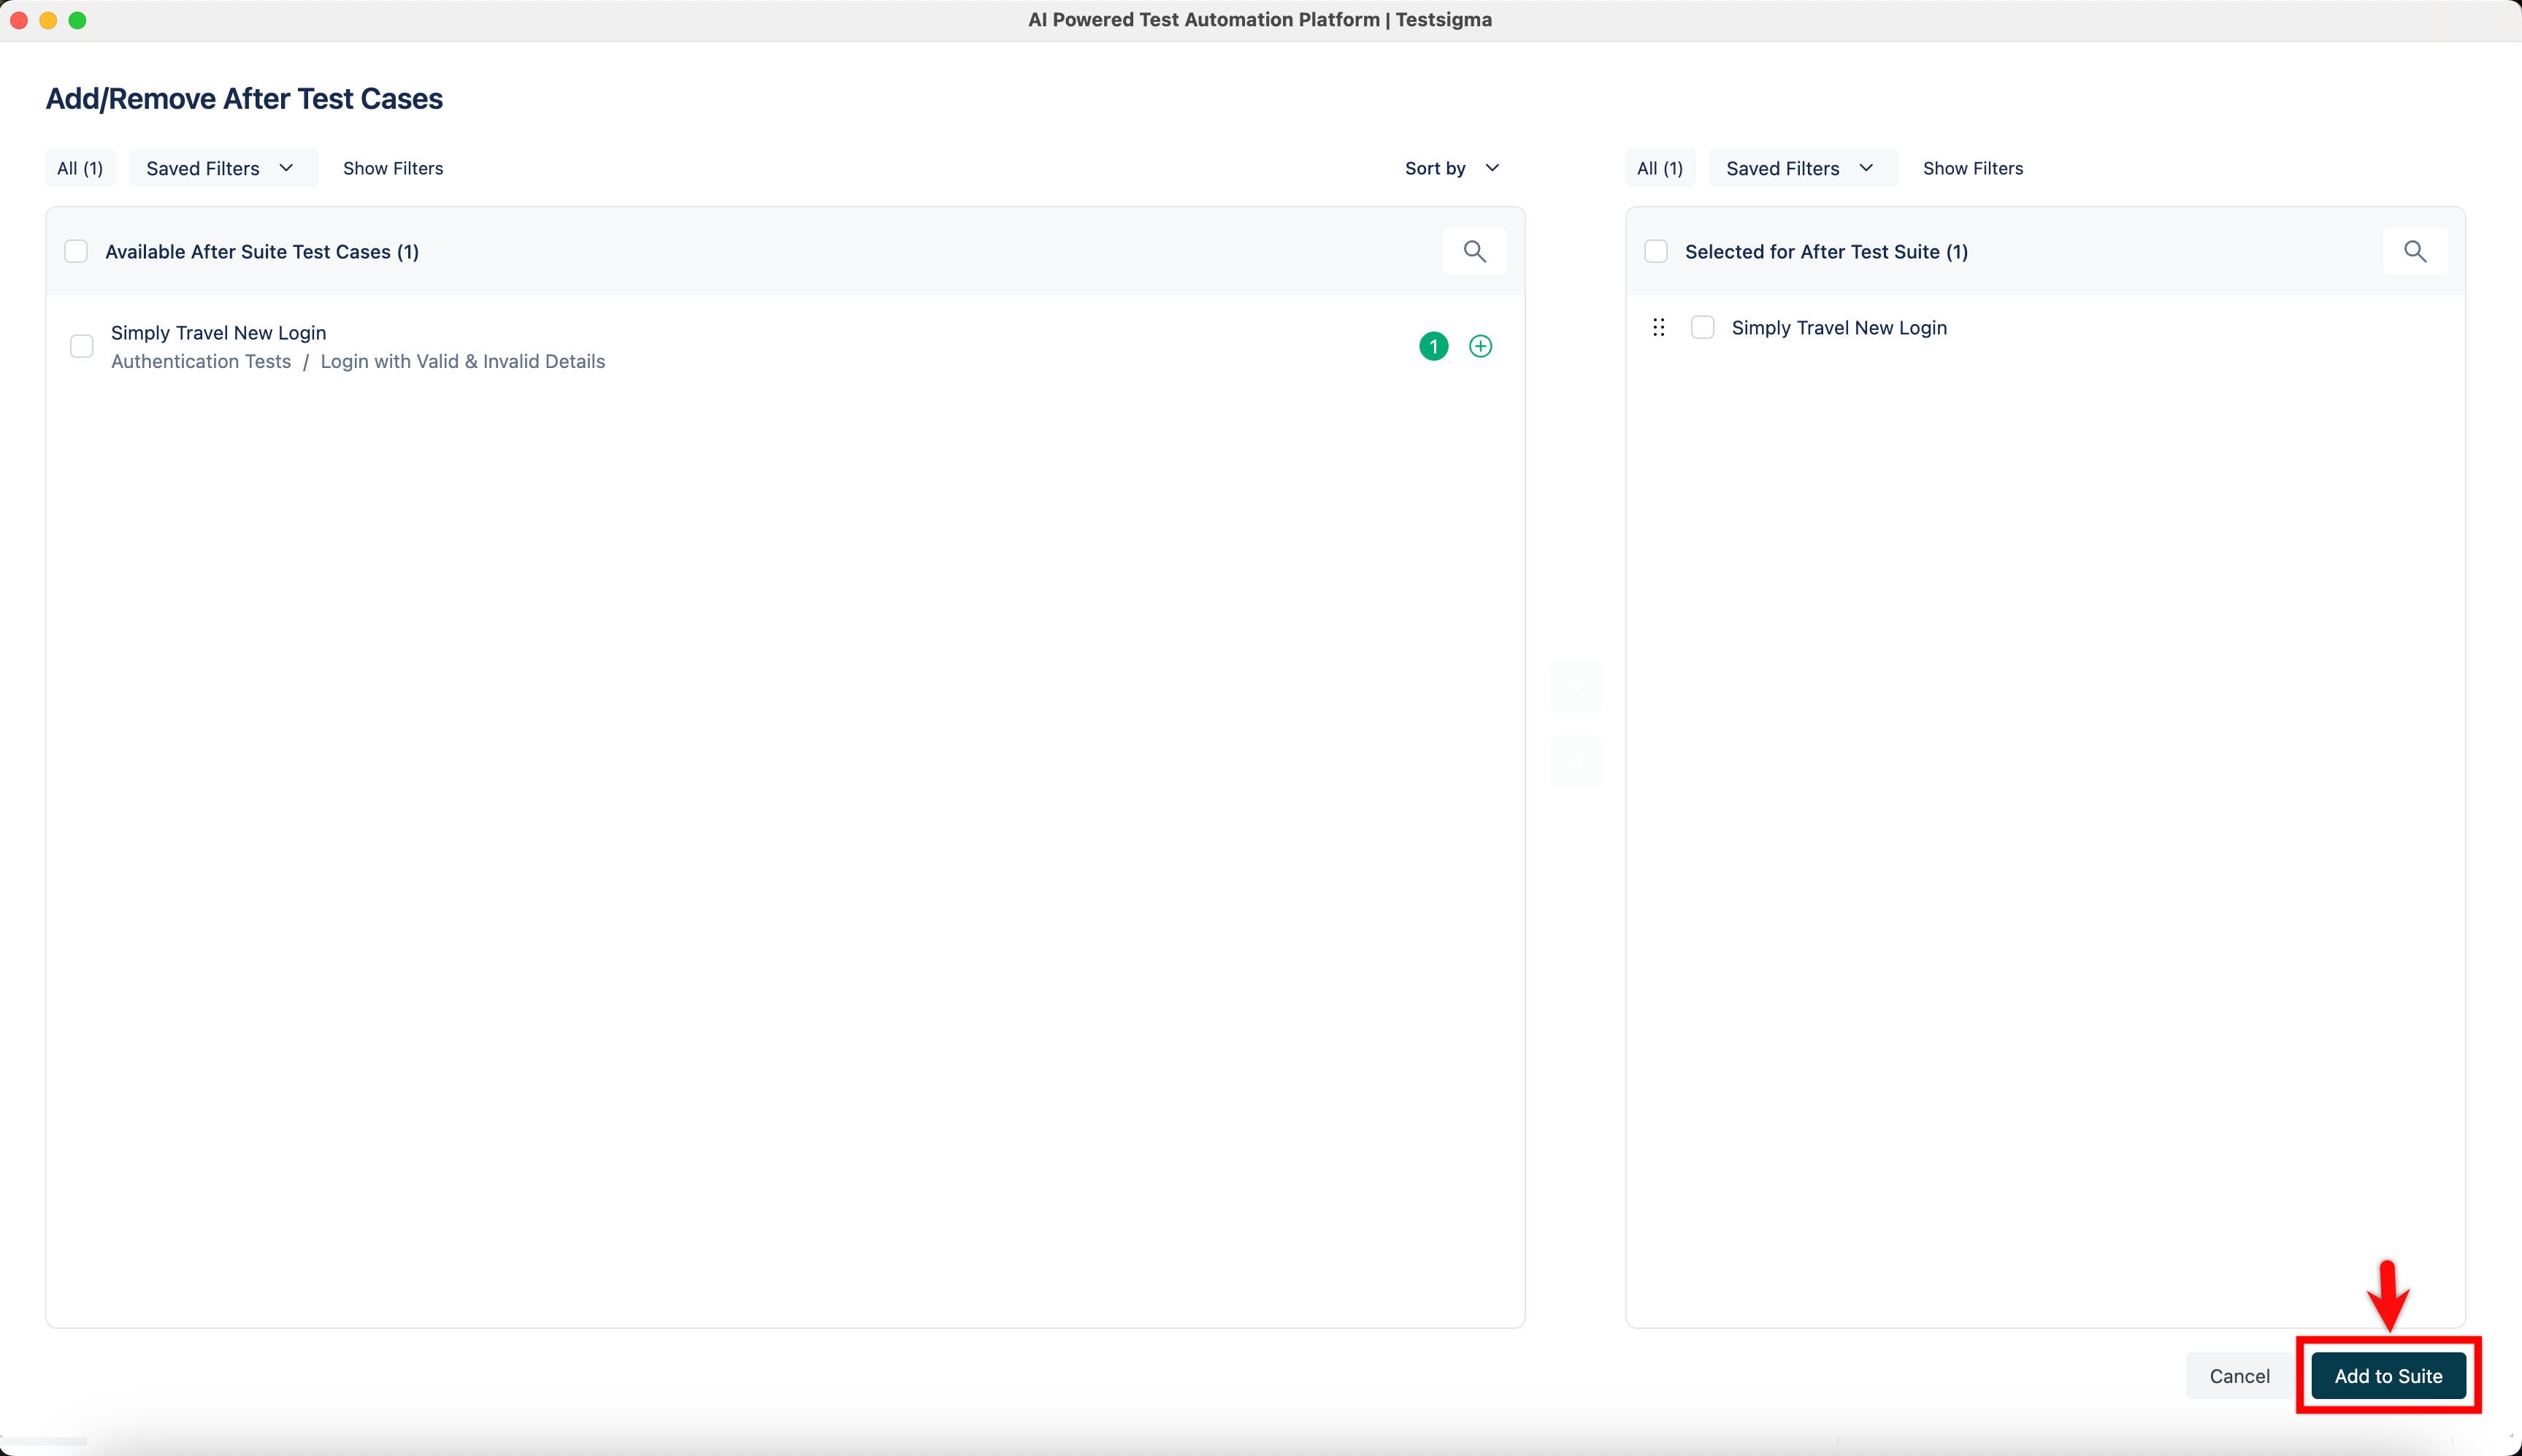
Task: Click search icon in Available After Suite panel
Action: coord(1474,251)
